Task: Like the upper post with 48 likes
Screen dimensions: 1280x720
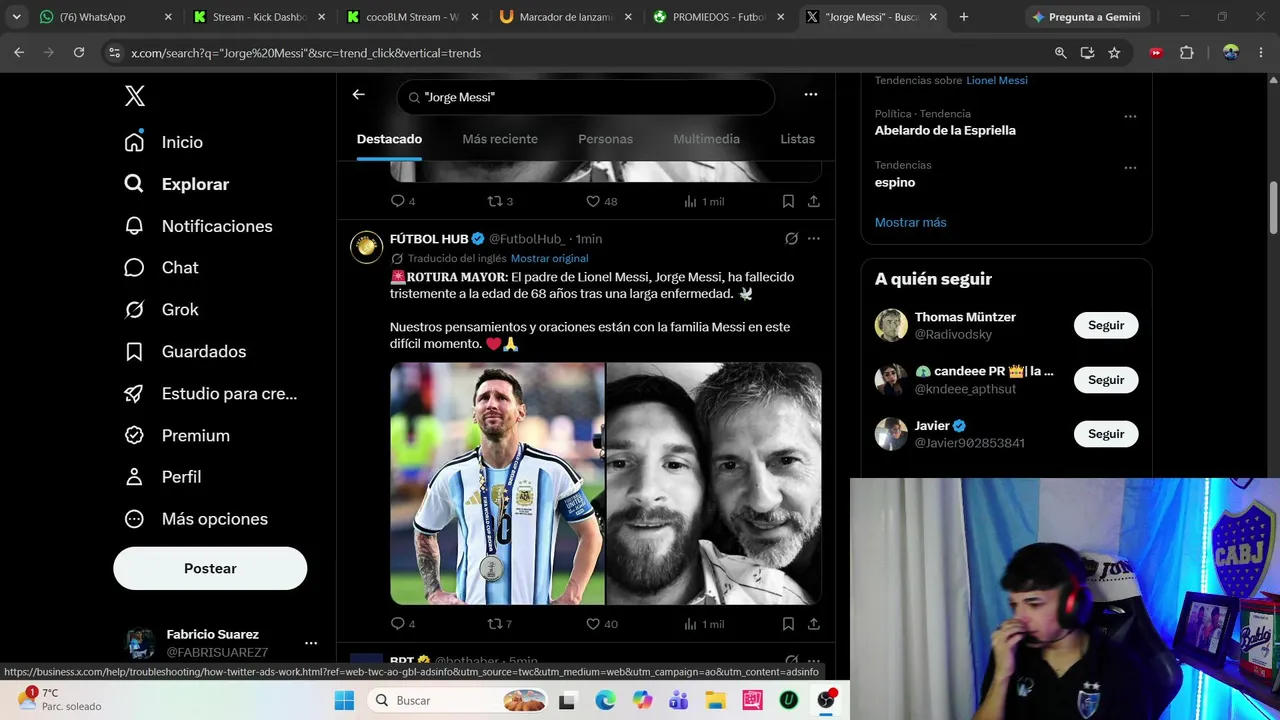Action: tap(593, 201)
